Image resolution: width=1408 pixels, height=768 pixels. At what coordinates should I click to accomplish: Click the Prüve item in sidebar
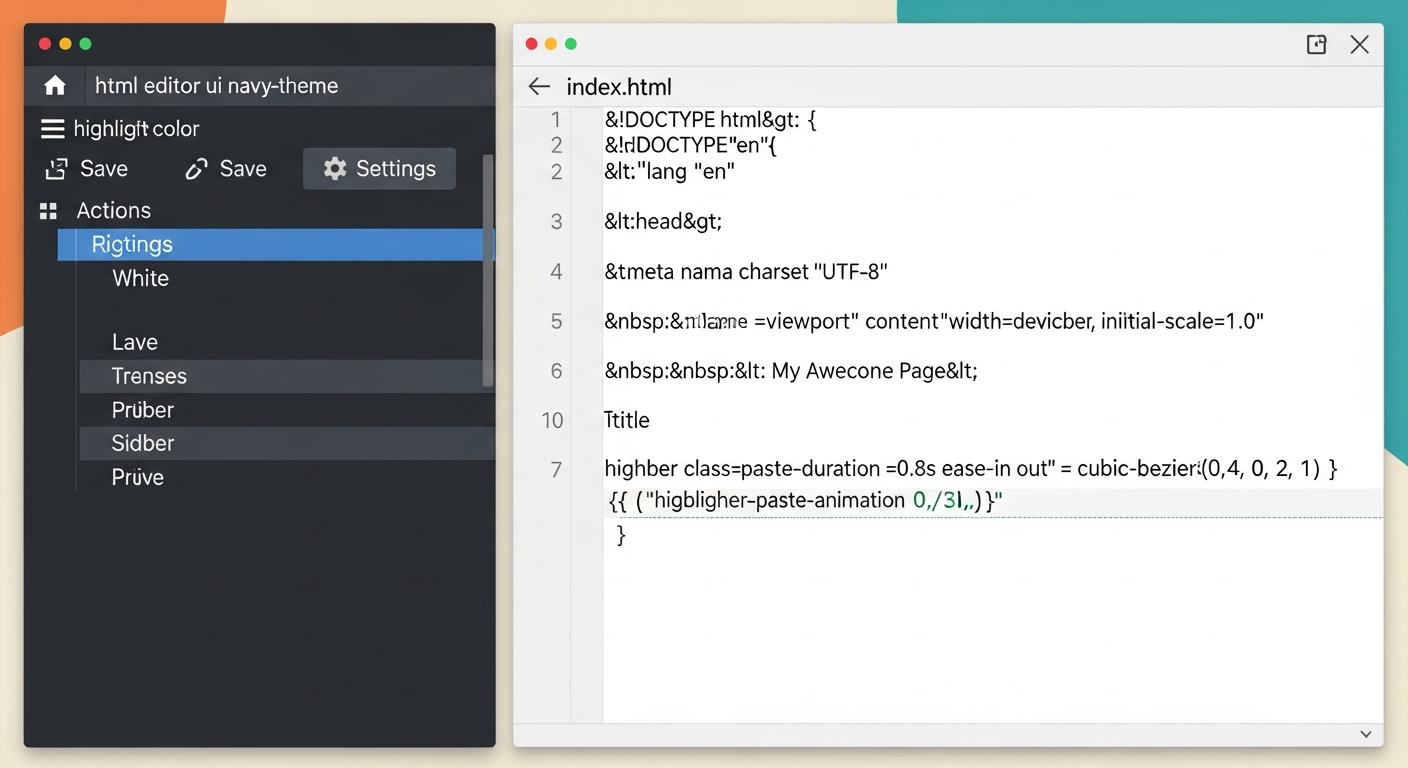click(x=138, y=477)
